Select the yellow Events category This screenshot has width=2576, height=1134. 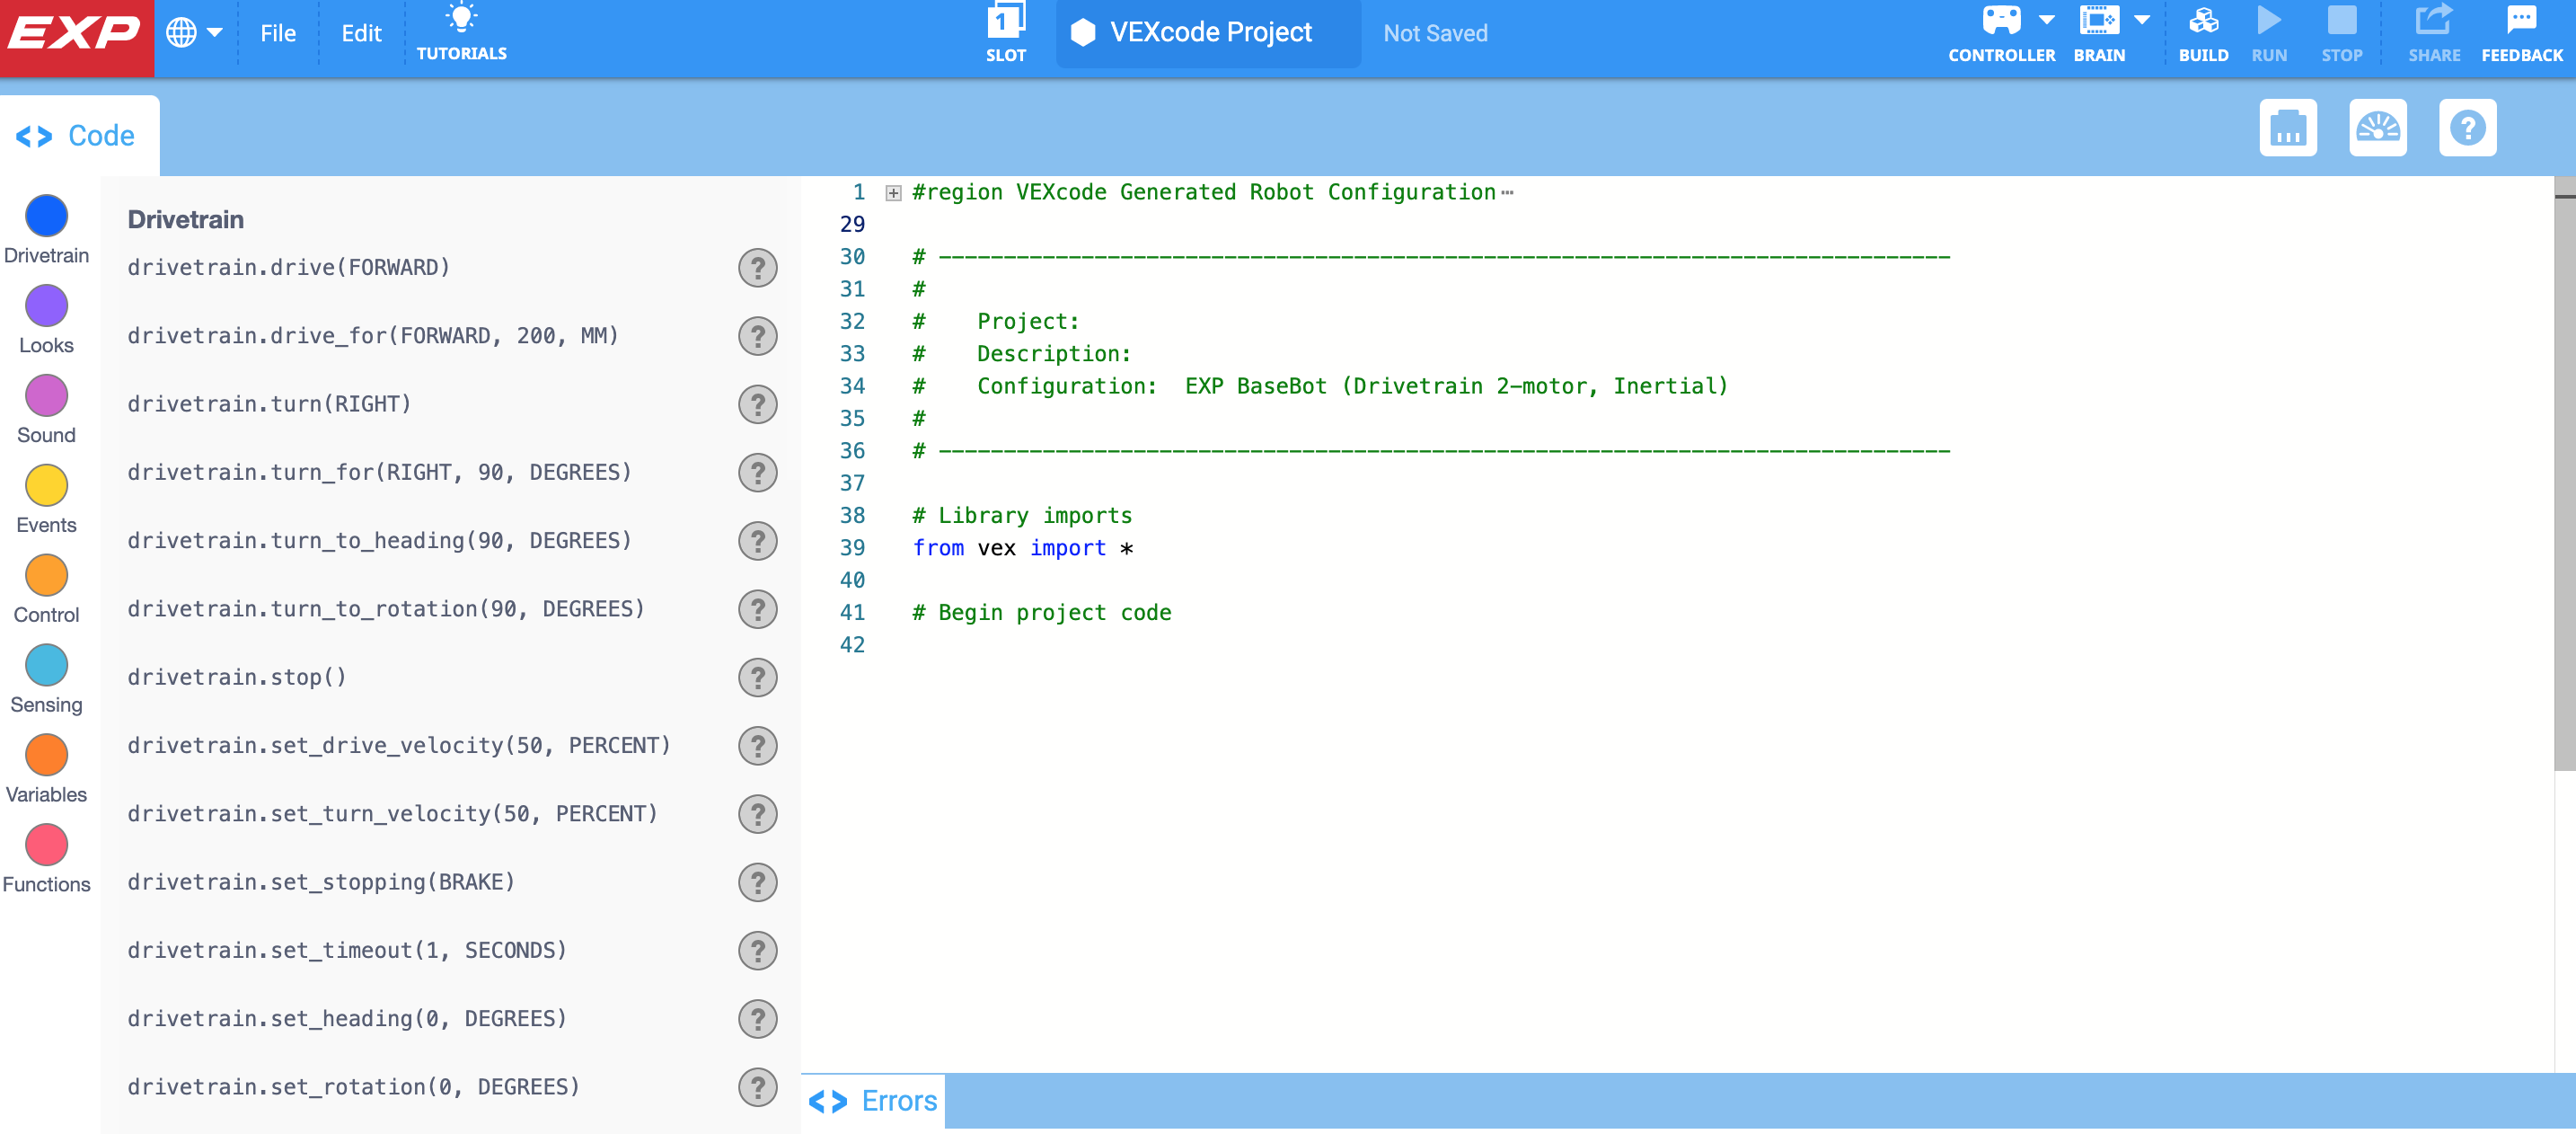(46, 499)
